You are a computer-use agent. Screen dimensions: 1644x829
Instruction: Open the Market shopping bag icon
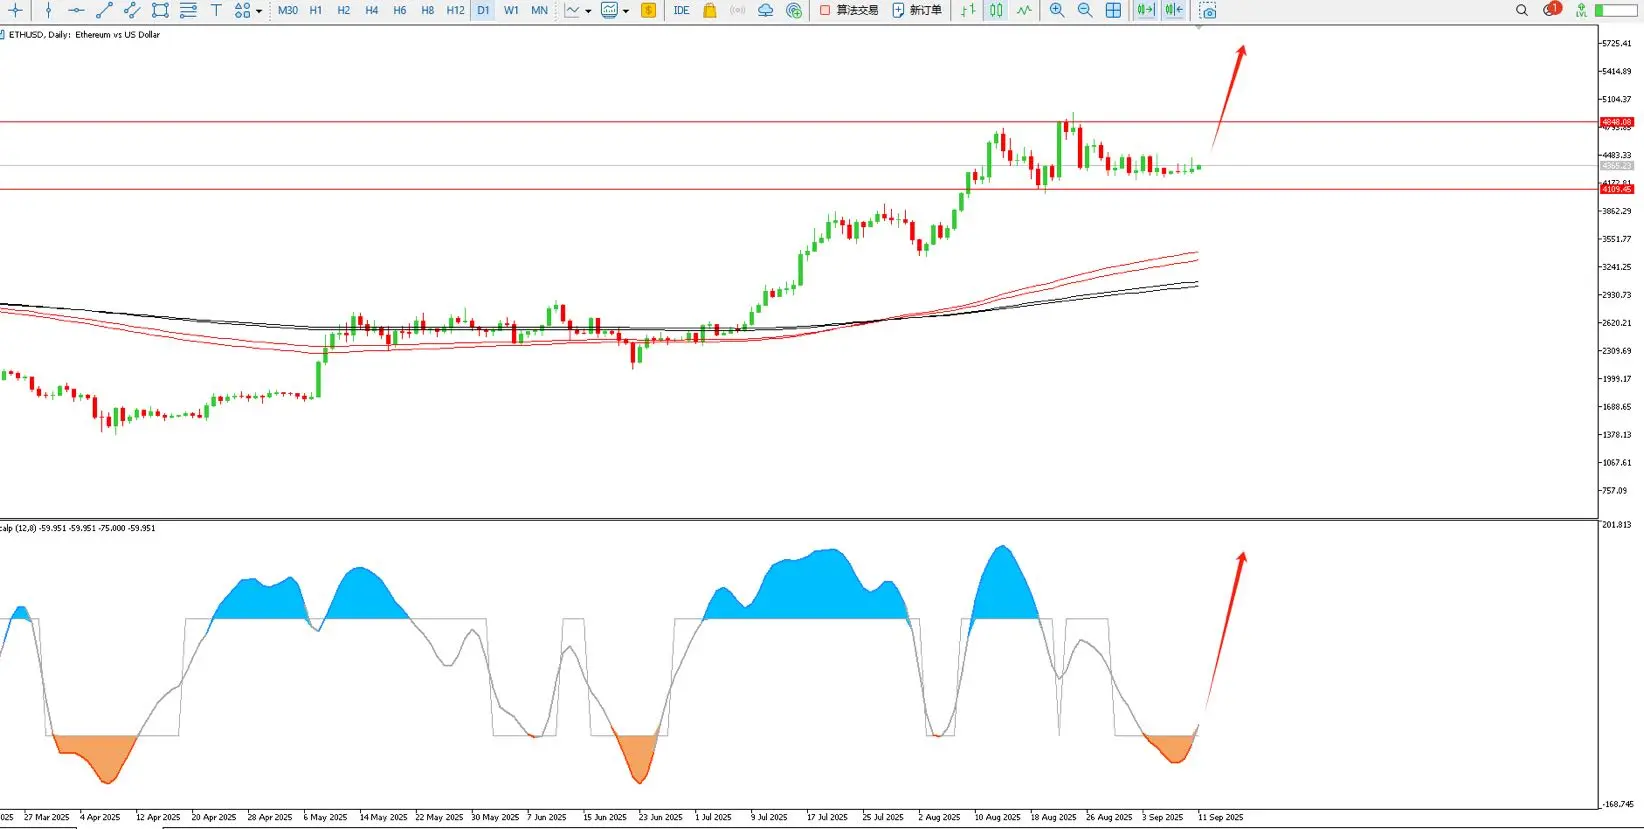point(710,10)
